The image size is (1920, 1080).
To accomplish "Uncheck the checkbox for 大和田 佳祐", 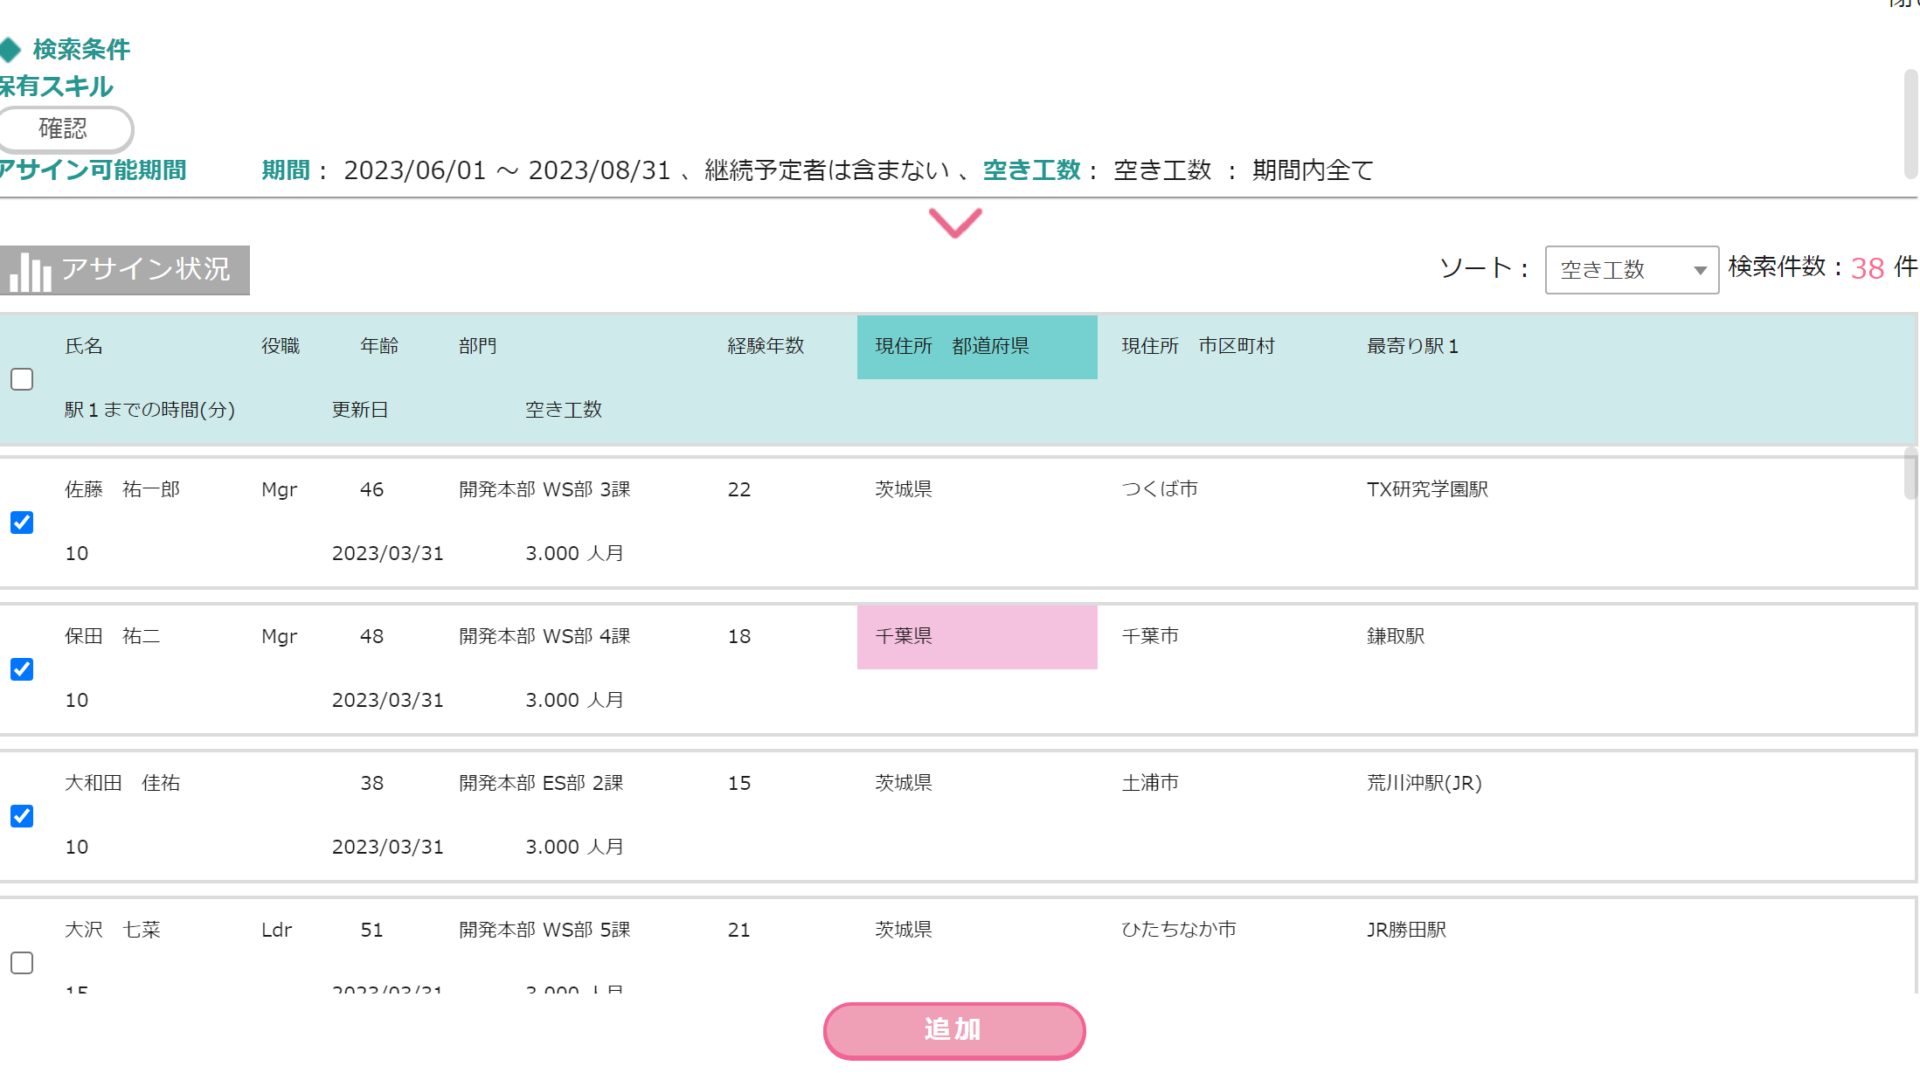I will click(x=22, y=816).
